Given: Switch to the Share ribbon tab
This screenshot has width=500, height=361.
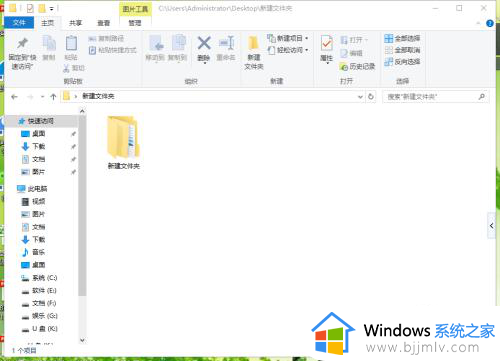Looking at the screenshot, I should coord(75,23).
